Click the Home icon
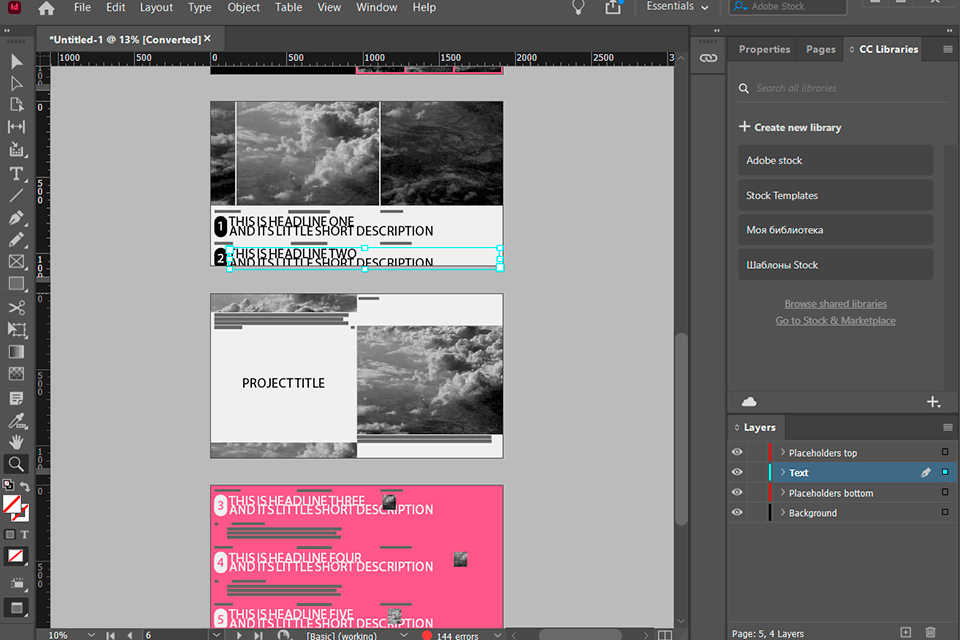 (x=46, y=8)
